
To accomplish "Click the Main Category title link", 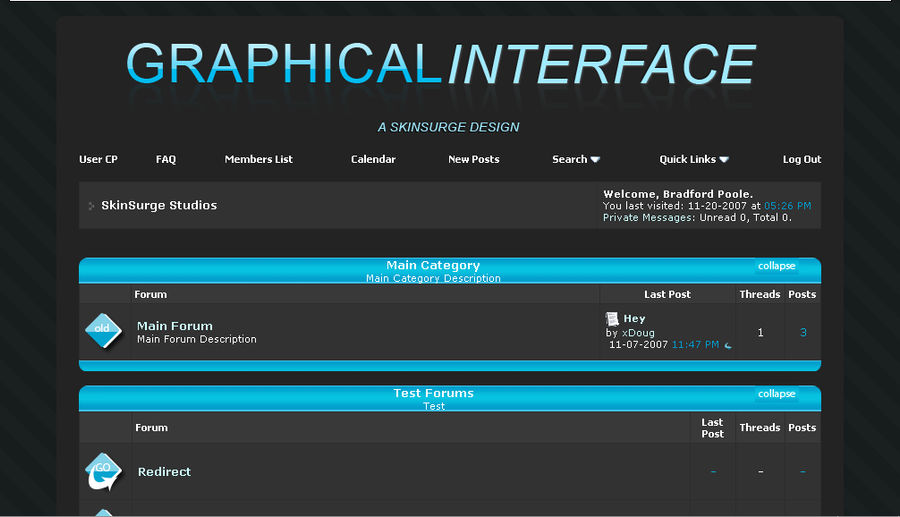I will pos(433,265).
